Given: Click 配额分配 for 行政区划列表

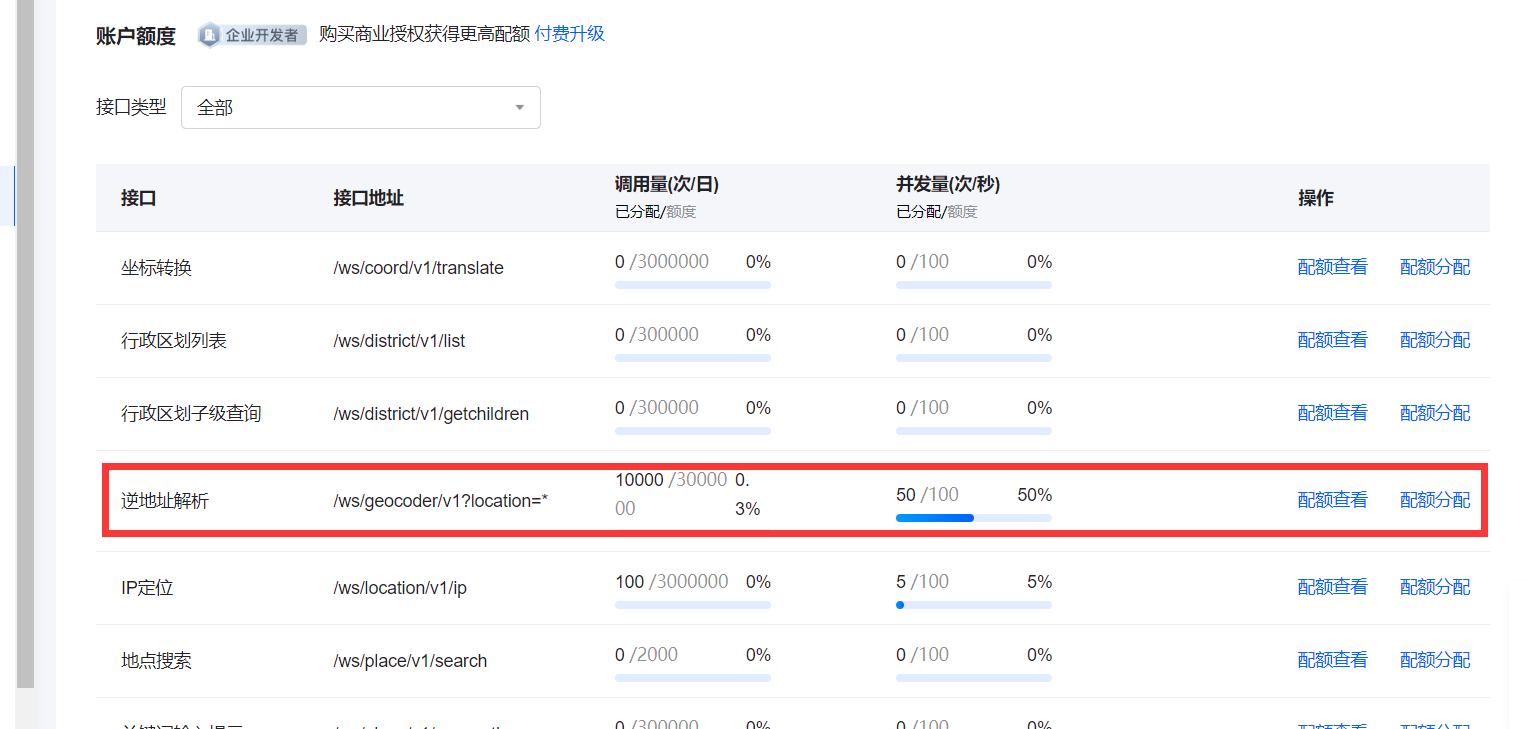Looking at the screenshot, I should (1435, 340).
